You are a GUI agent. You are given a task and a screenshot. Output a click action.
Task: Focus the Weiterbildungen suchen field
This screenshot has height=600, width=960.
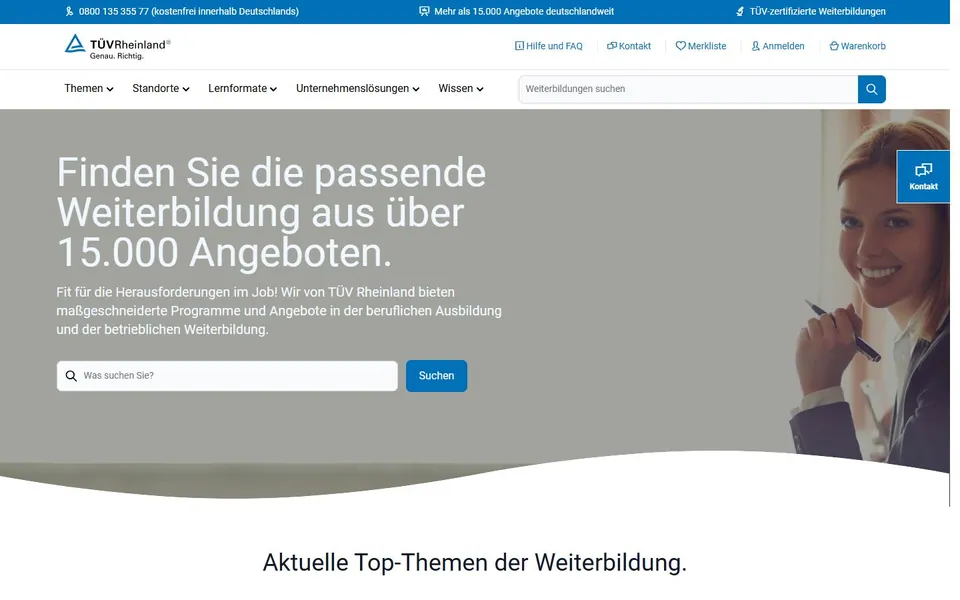688,89
